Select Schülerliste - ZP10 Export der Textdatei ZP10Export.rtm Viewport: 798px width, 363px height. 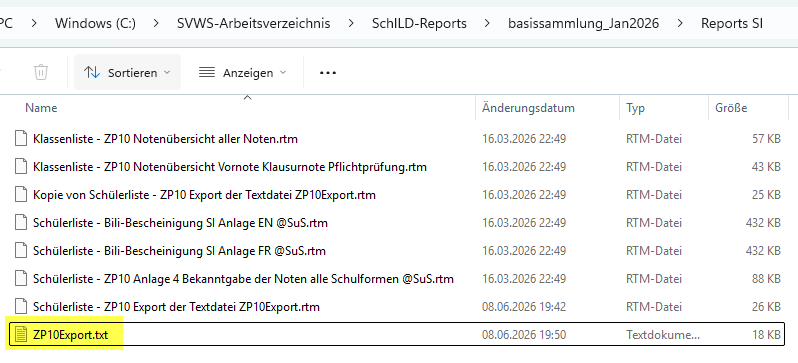click(176, 307)
